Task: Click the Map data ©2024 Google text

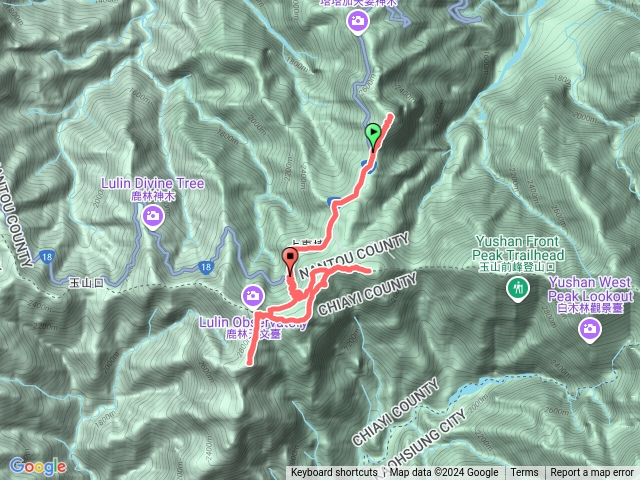Action: 444,473
